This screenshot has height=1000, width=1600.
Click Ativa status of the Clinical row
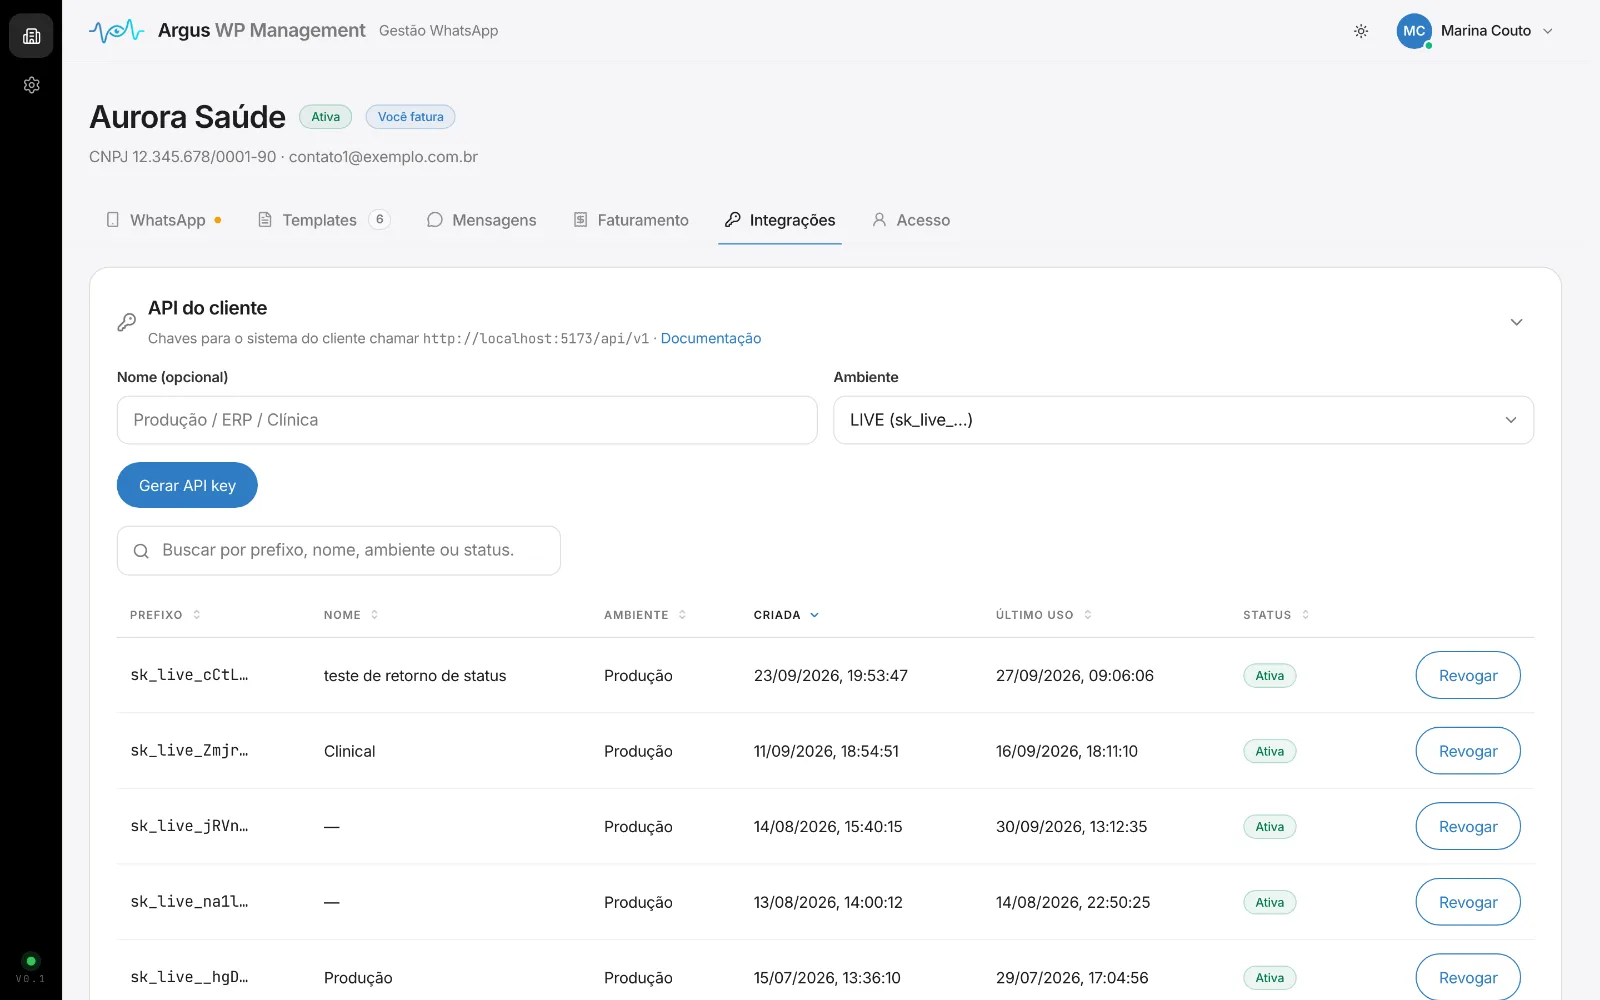pyautogui.click(x=1270, y=751)
